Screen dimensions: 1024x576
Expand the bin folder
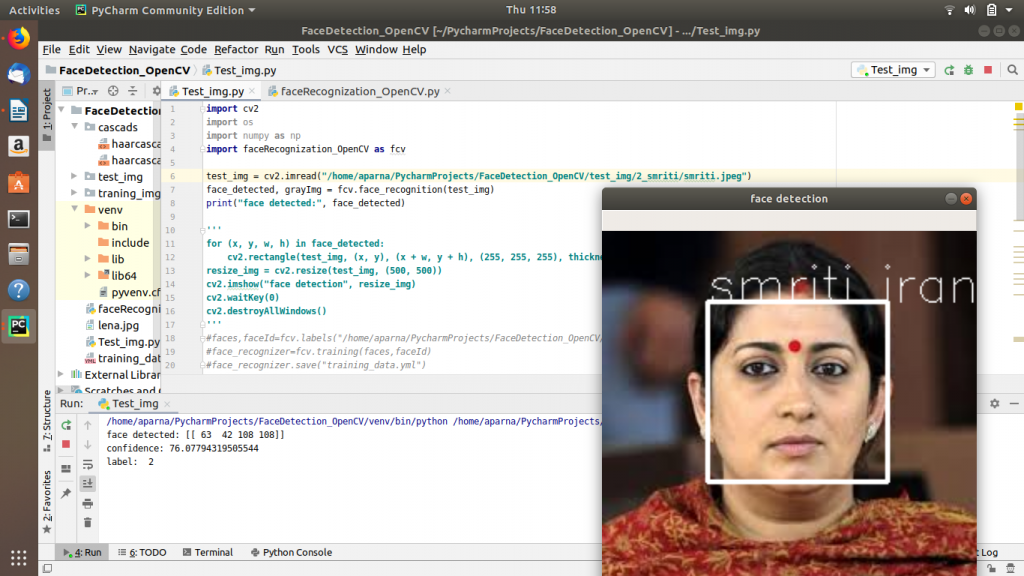pyautogui.click(x=88, y=226)
